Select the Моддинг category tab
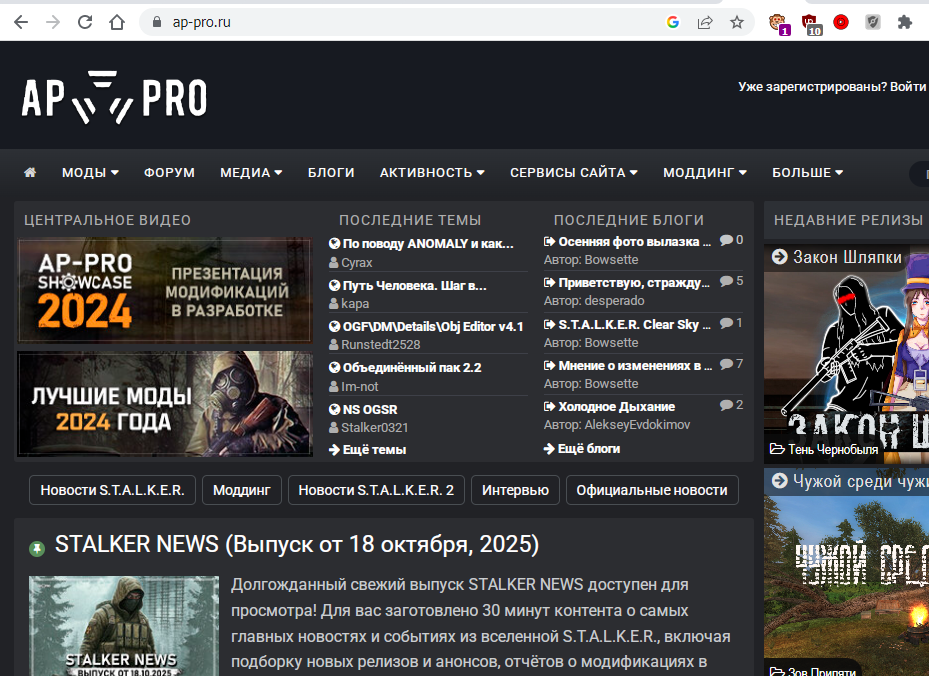 [x=242, y=490]
